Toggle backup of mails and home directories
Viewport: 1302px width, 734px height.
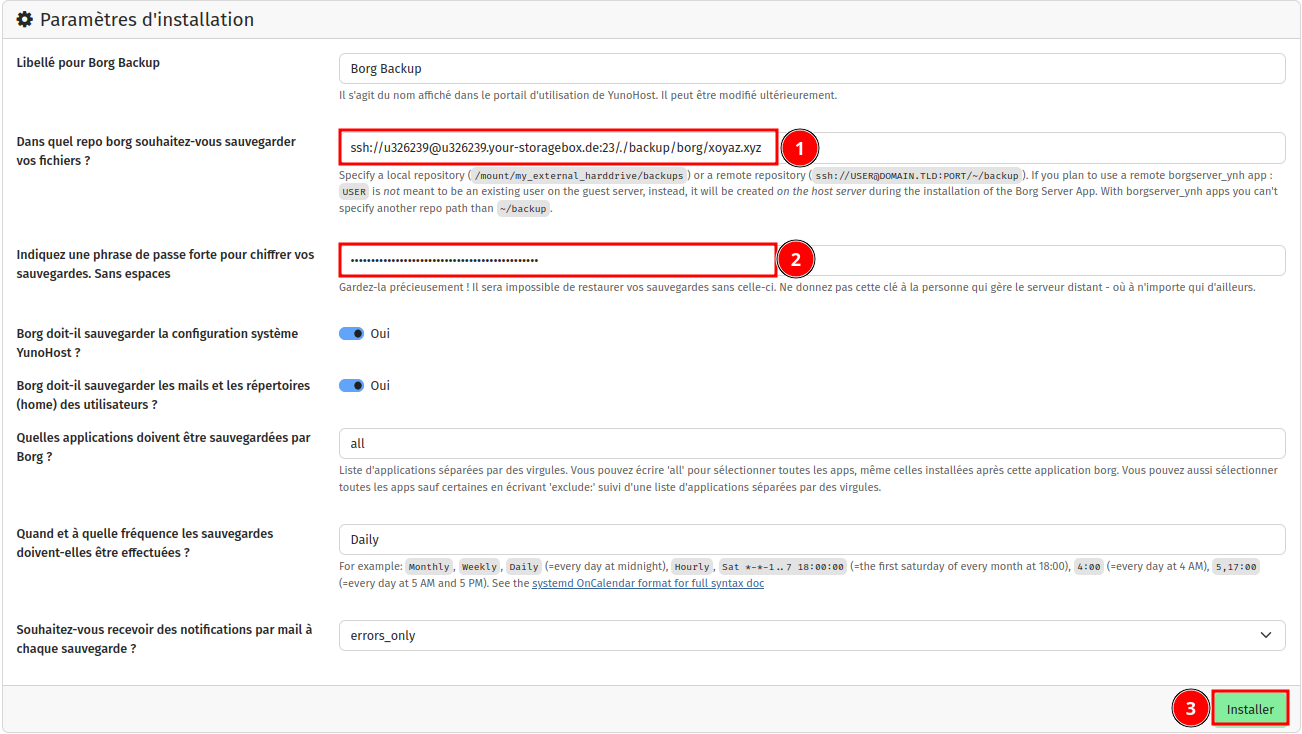(351, 386)
